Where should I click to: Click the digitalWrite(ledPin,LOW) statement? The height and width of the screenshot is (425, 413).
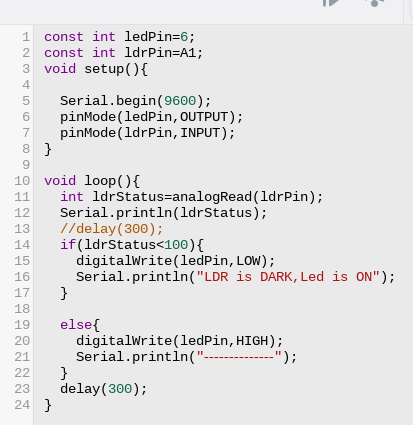tap(175, 261)
